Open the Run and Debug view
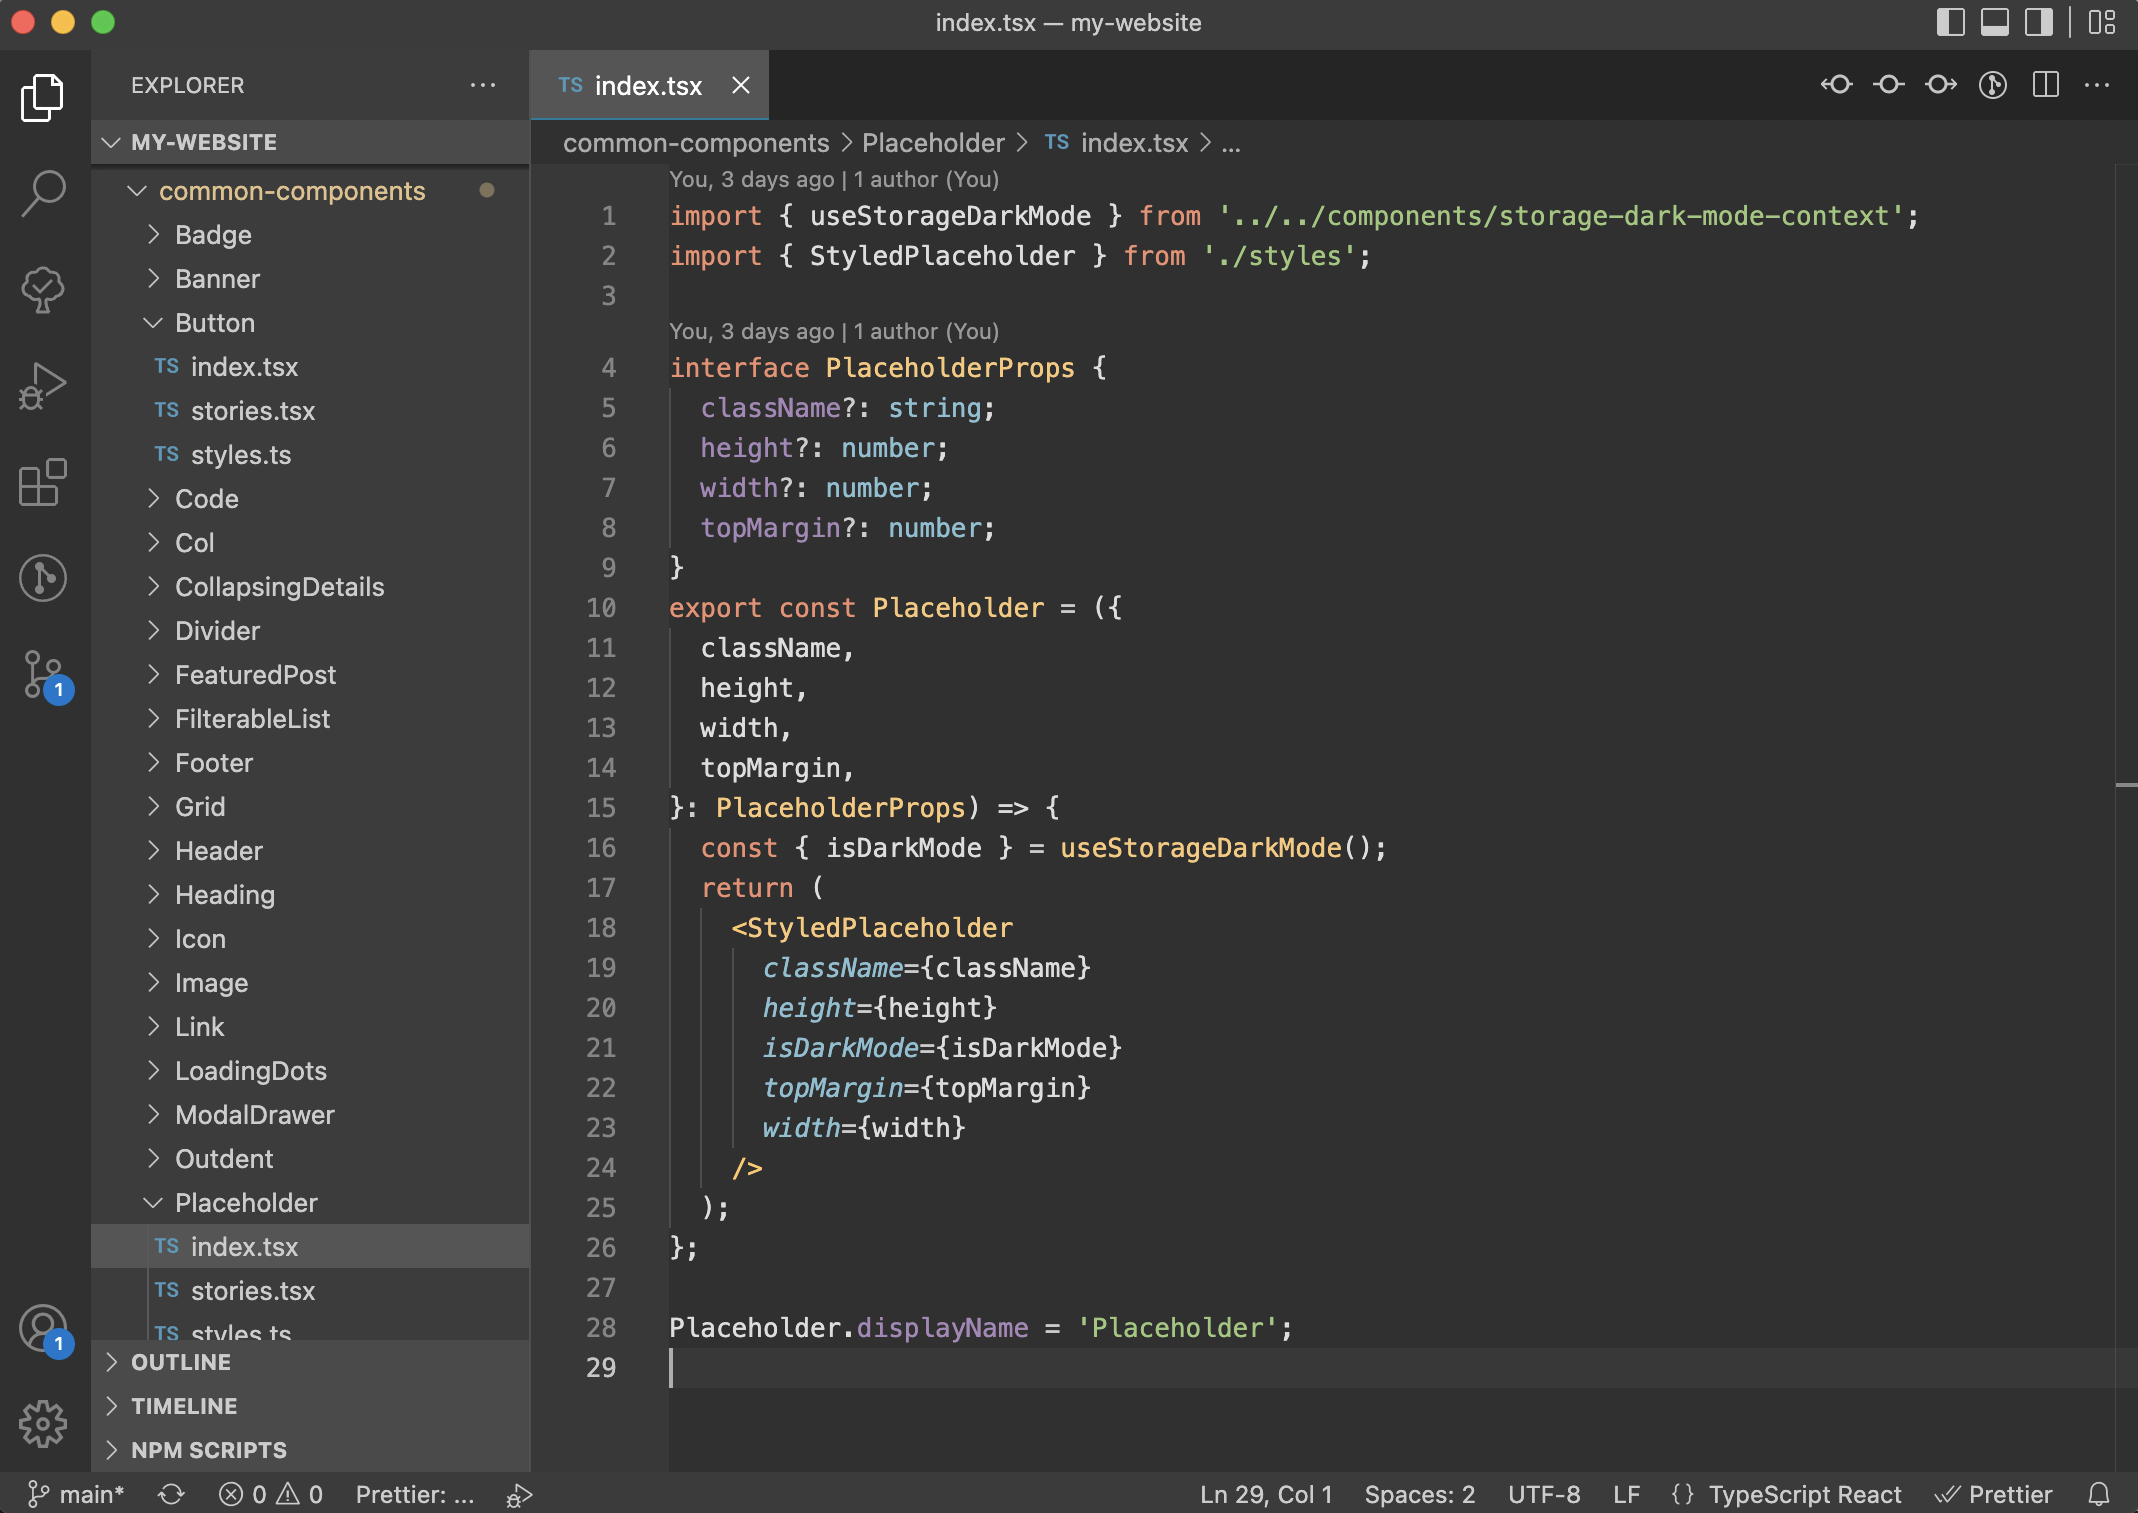This screenshot has height=1513, width=2138. pyautogui.click(x=43, y=386)
